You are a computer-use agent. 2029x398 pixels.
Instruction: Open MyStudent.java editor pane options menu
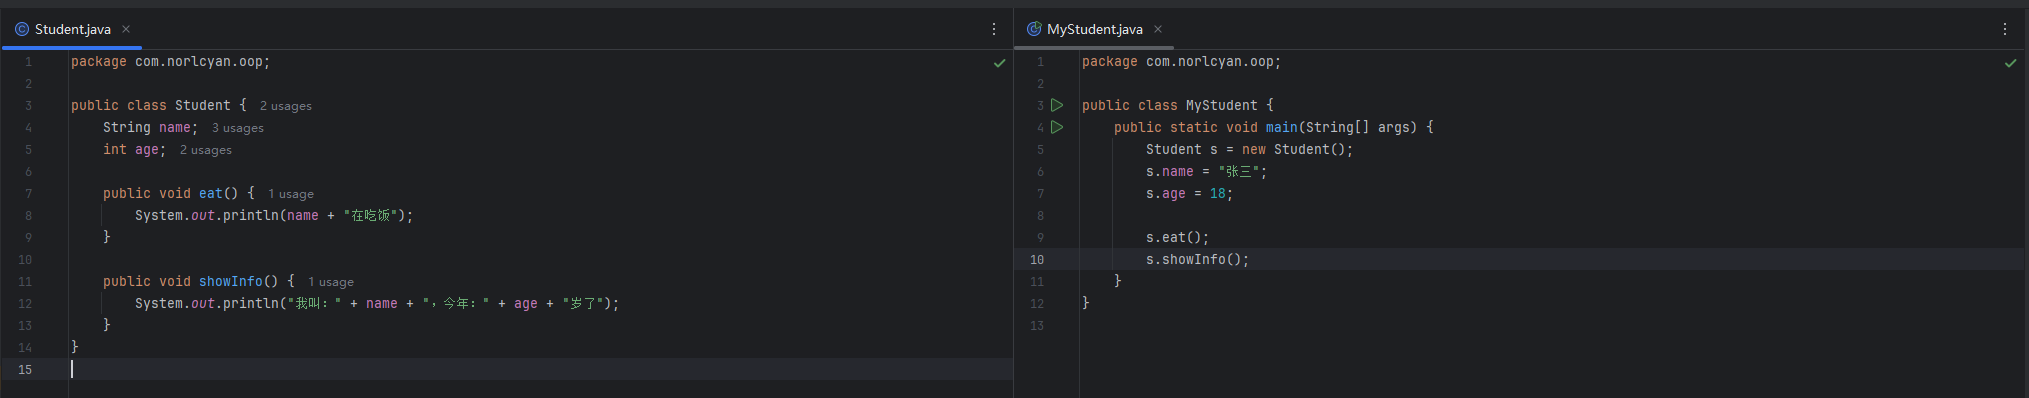pos(2005,29)
